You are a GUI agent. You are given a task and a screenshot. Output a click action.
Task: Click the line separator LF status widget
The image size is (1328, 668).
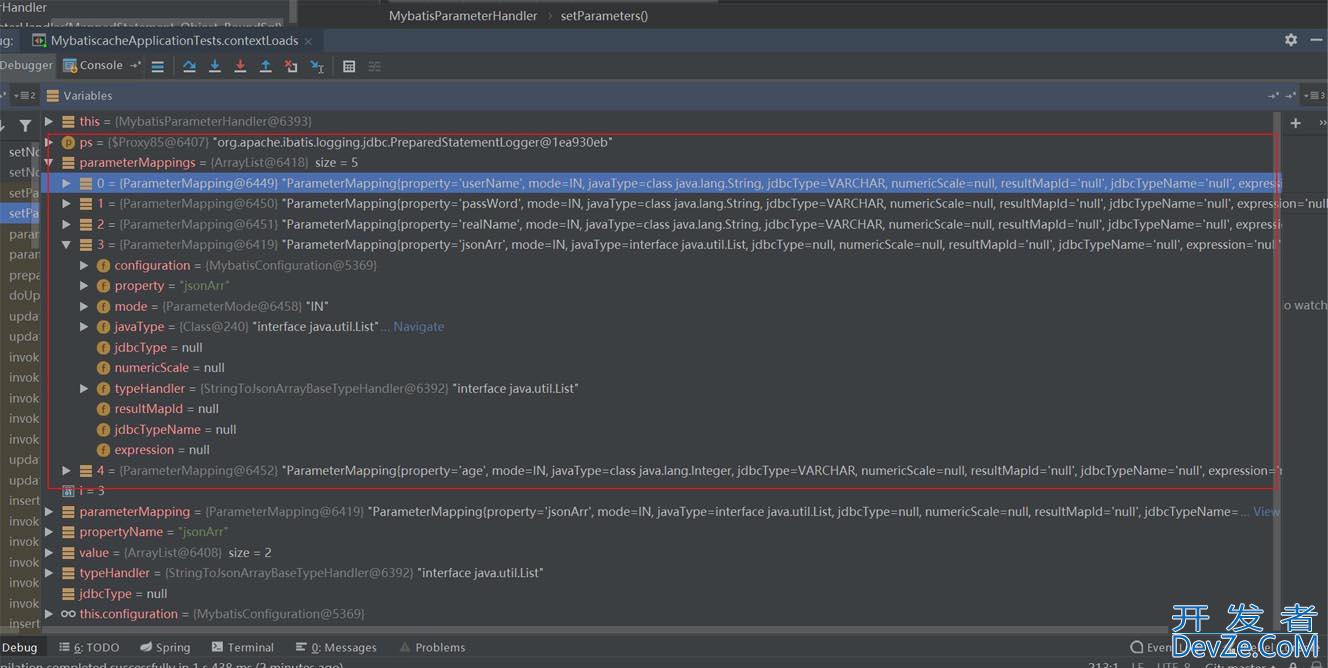coord(1138,664)
